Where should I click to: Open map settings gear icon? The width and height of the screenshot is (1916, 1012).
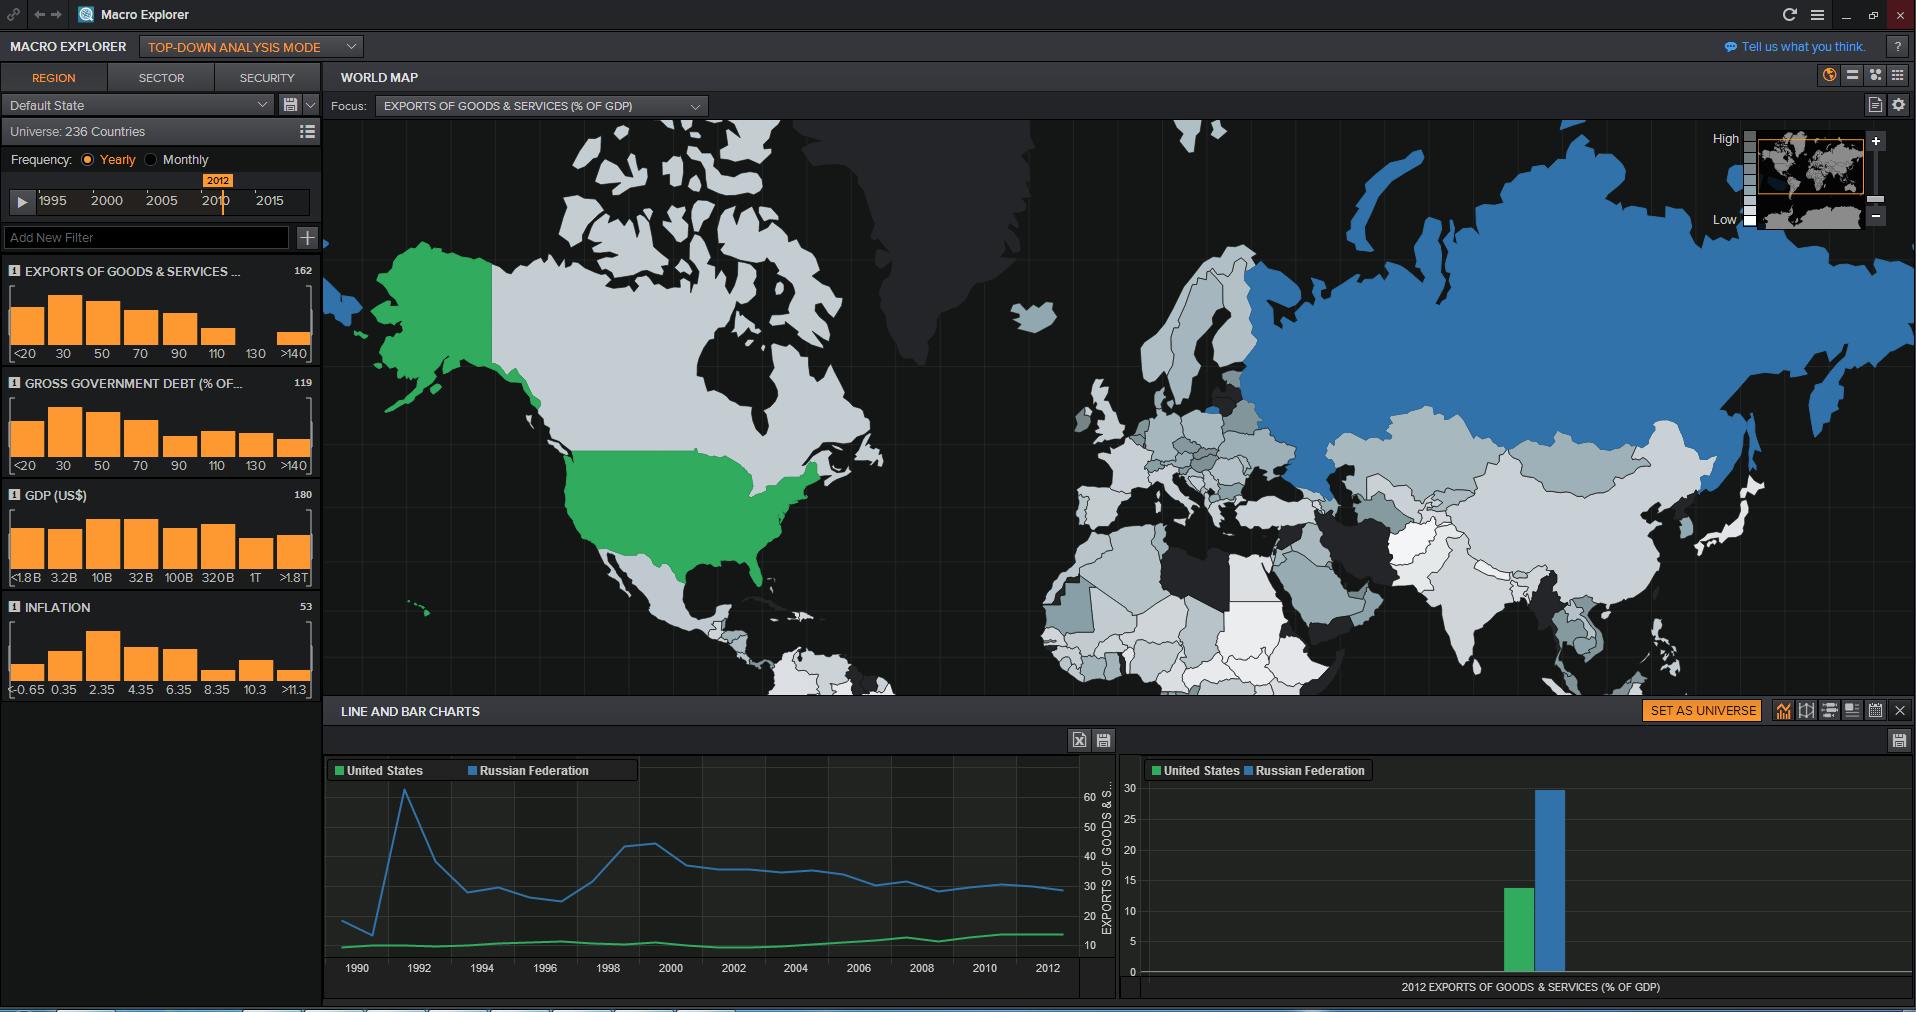pos(1898,105)
